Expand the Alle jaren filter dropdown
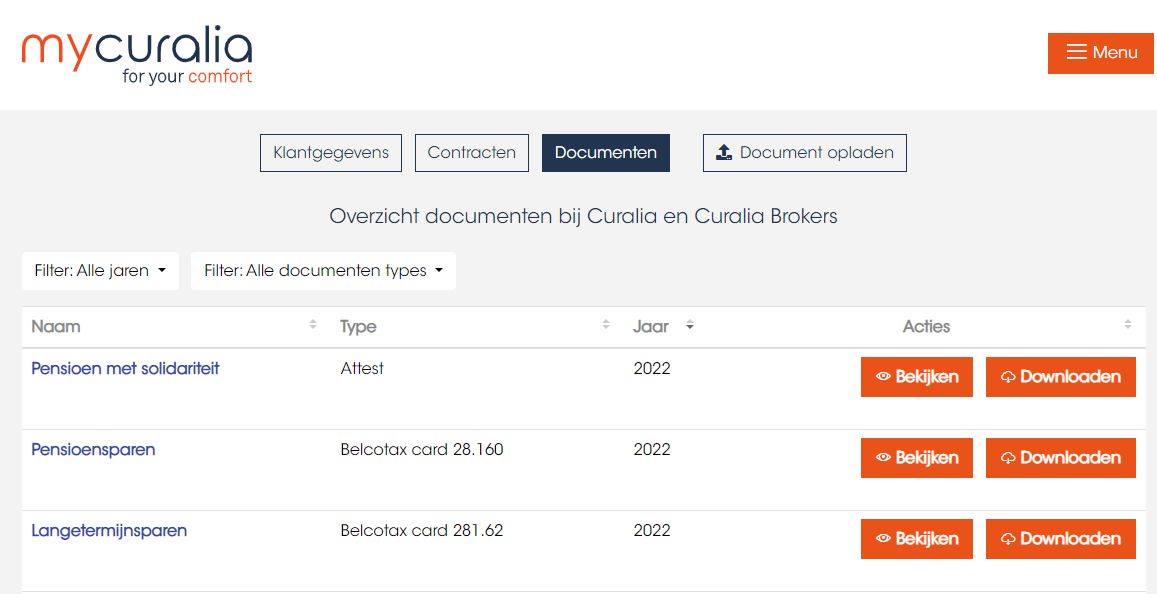The height and width of the screenshot is (594, 1157). click(x=100, y=271)
